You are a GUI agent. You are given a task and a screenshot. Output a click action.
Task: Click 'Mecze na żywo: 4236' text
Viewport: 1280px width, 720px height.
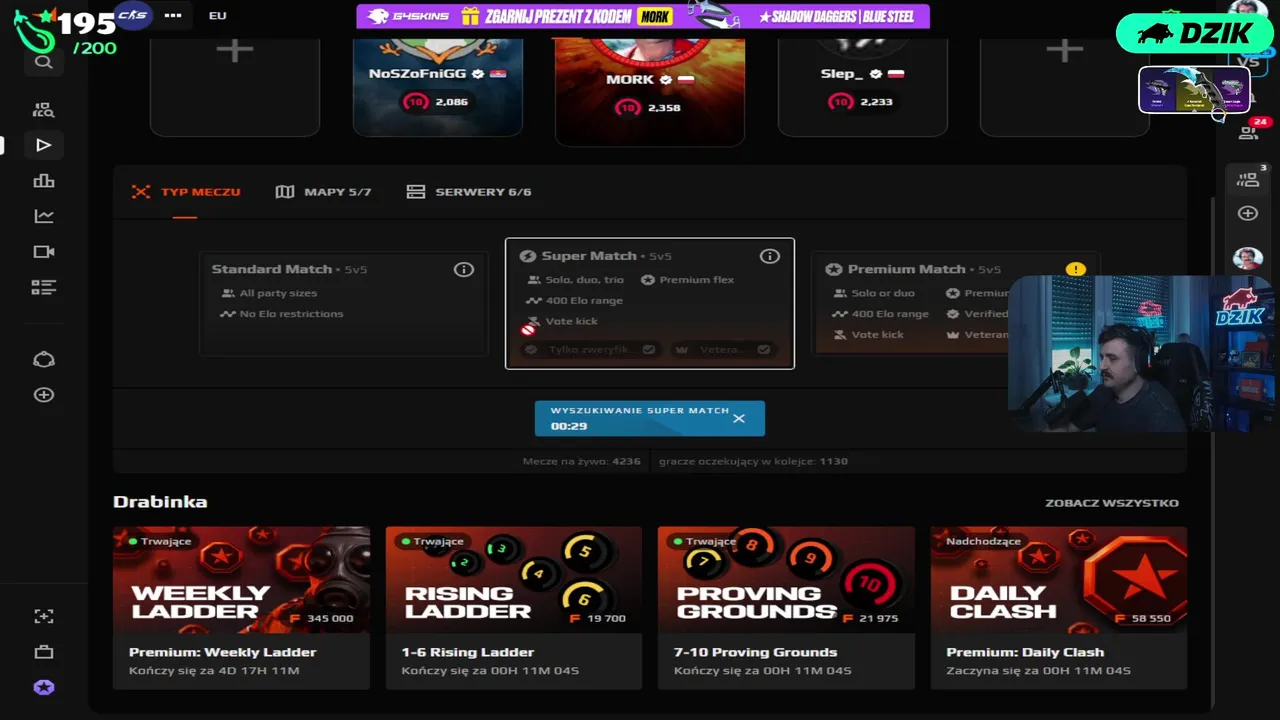[x=581, y=462]
